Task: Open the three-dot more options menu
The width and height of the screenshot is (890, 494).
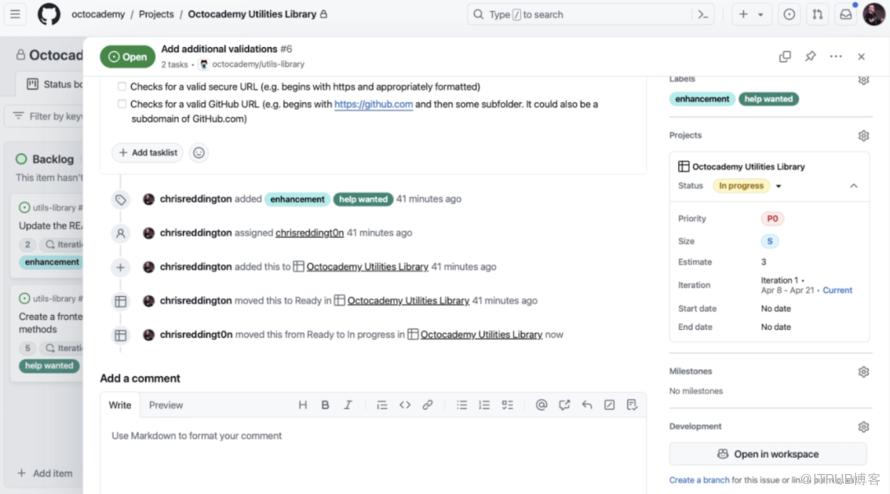Action: [x=836, y=56]
